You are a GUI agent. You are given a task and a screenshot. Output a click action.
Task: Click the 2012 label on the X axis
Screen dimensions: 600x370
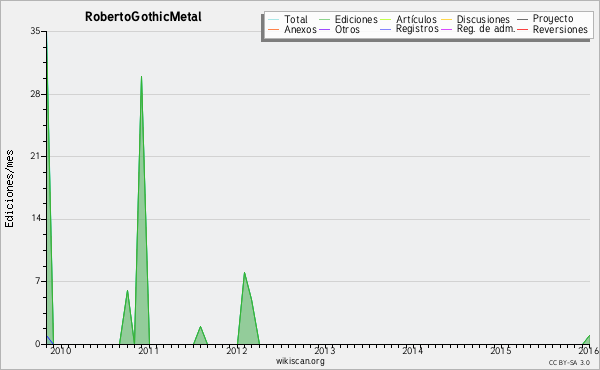point(236,350)
